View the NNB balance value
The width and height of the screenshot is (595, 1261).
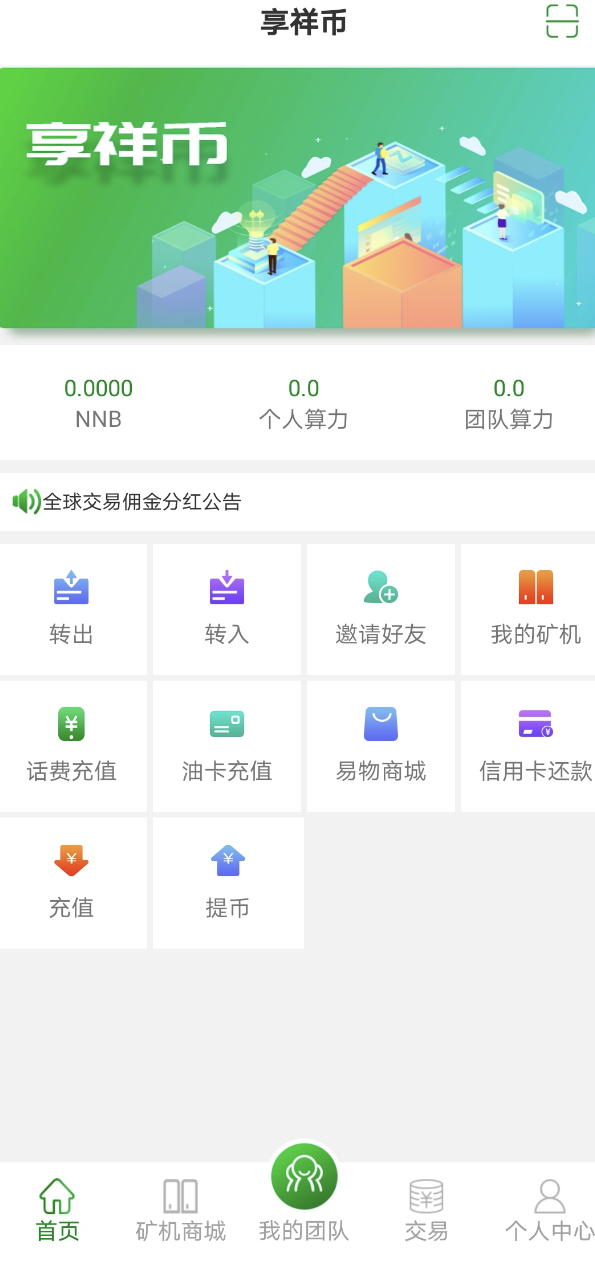(x=99, y=388)
